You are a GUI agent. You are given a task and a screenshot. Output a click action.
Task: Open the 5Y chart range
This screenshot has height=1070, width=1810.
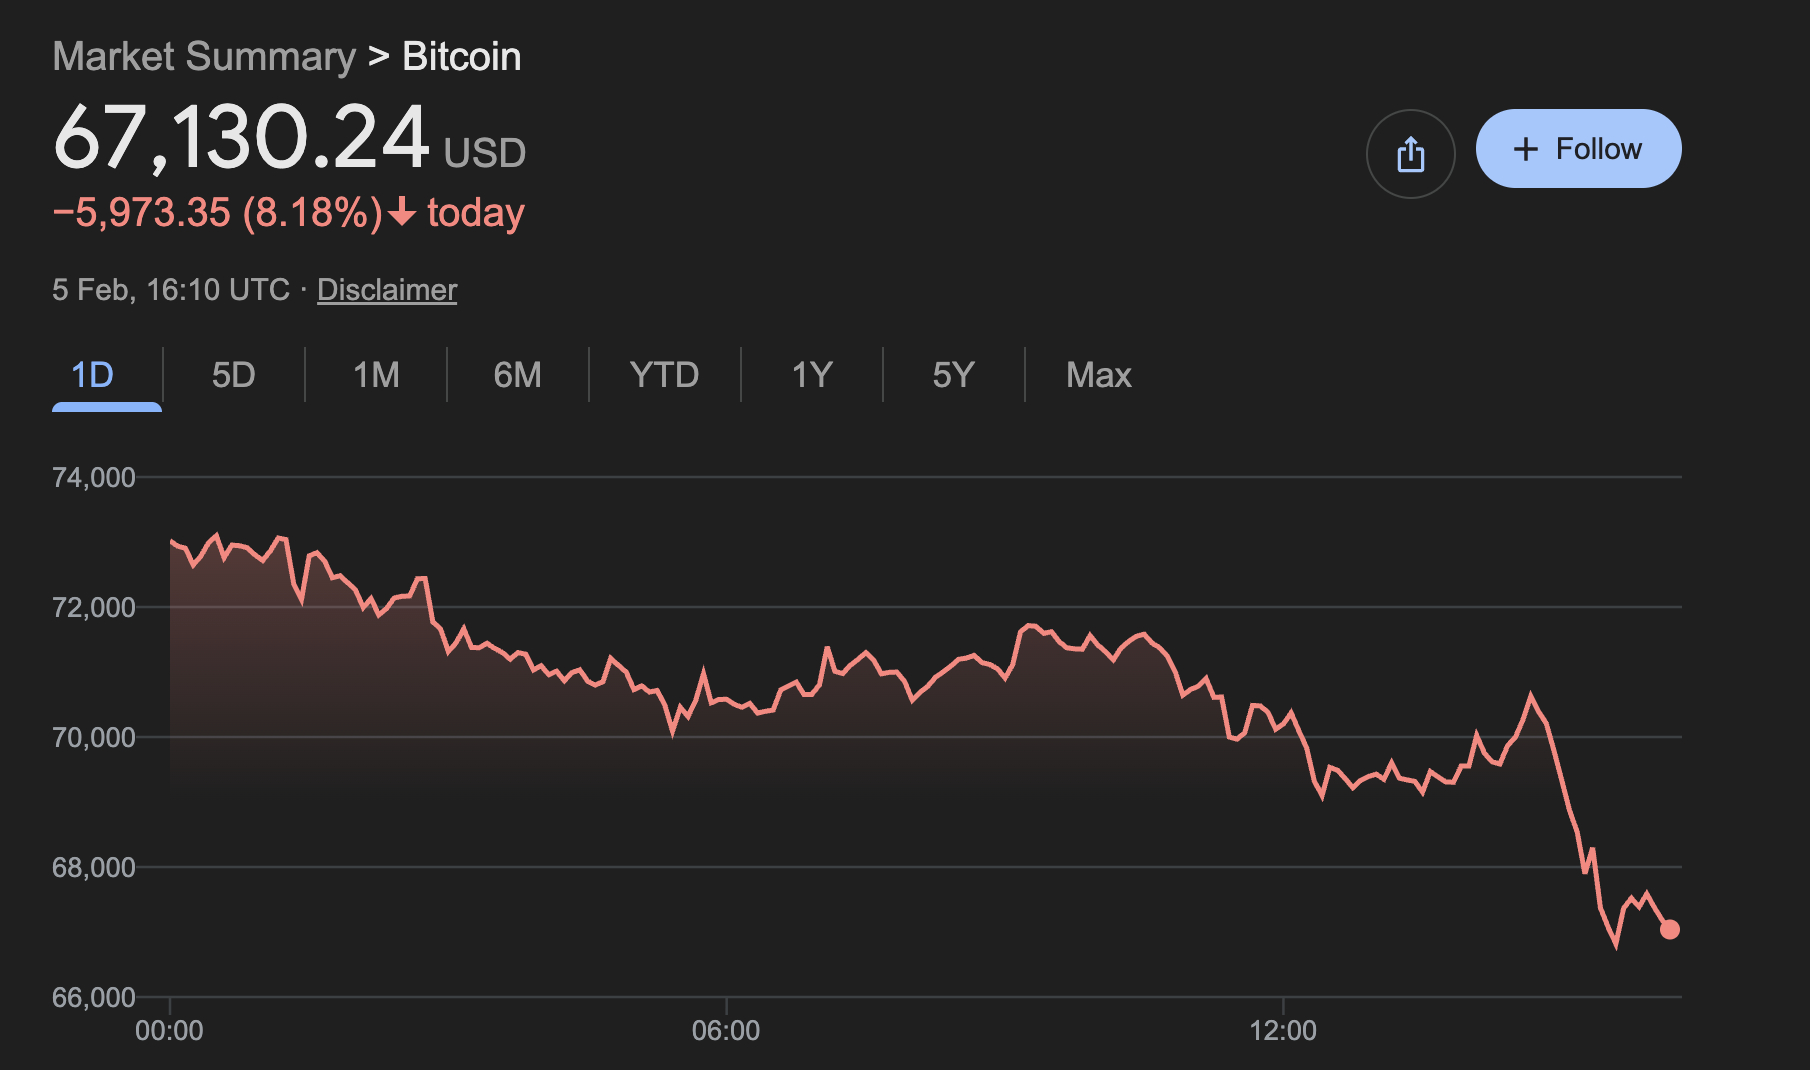[x=953, y=375]
